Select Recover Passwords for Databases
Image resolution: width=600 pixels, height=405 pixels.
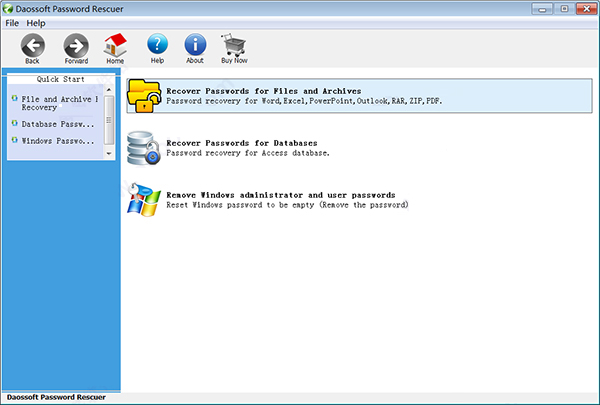[x=242, y=143]
